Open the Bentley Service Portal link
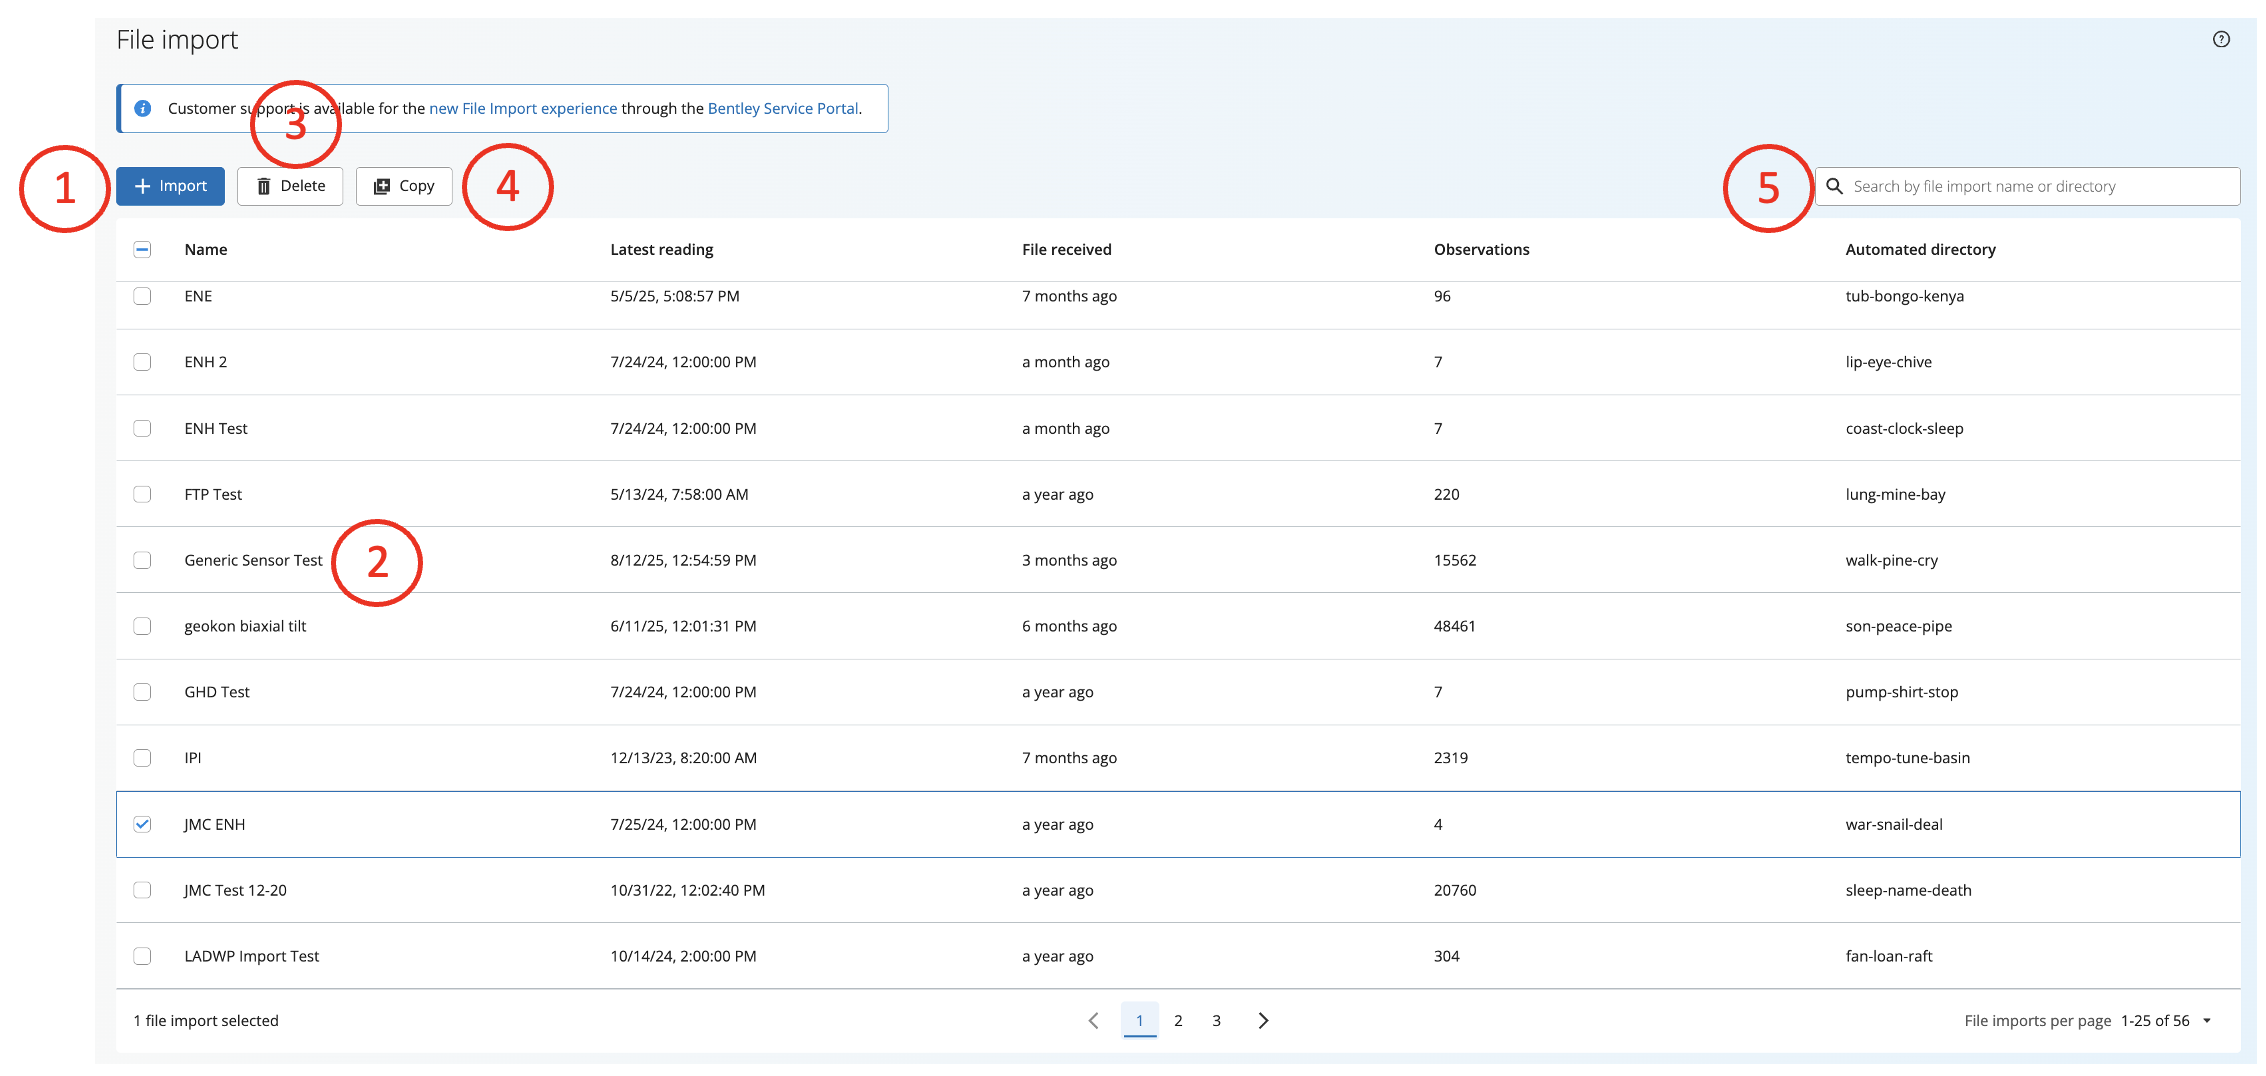The width and height of the screenshot is (2266, 1076). point(783,109)
